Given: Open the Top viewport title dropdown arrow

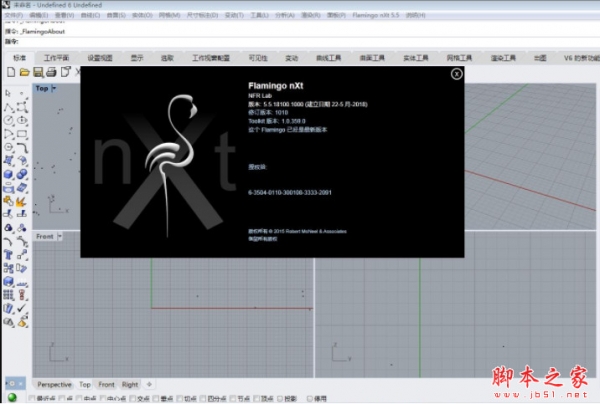Looking at the screenshot, I should [54, 88].
